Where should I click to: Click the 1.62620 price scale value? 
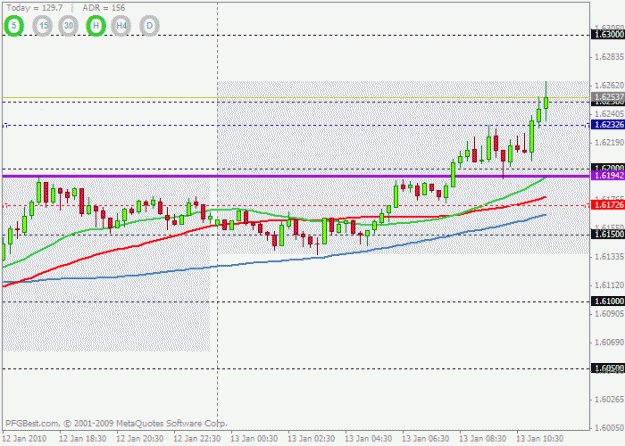click(x=609, y=85)
